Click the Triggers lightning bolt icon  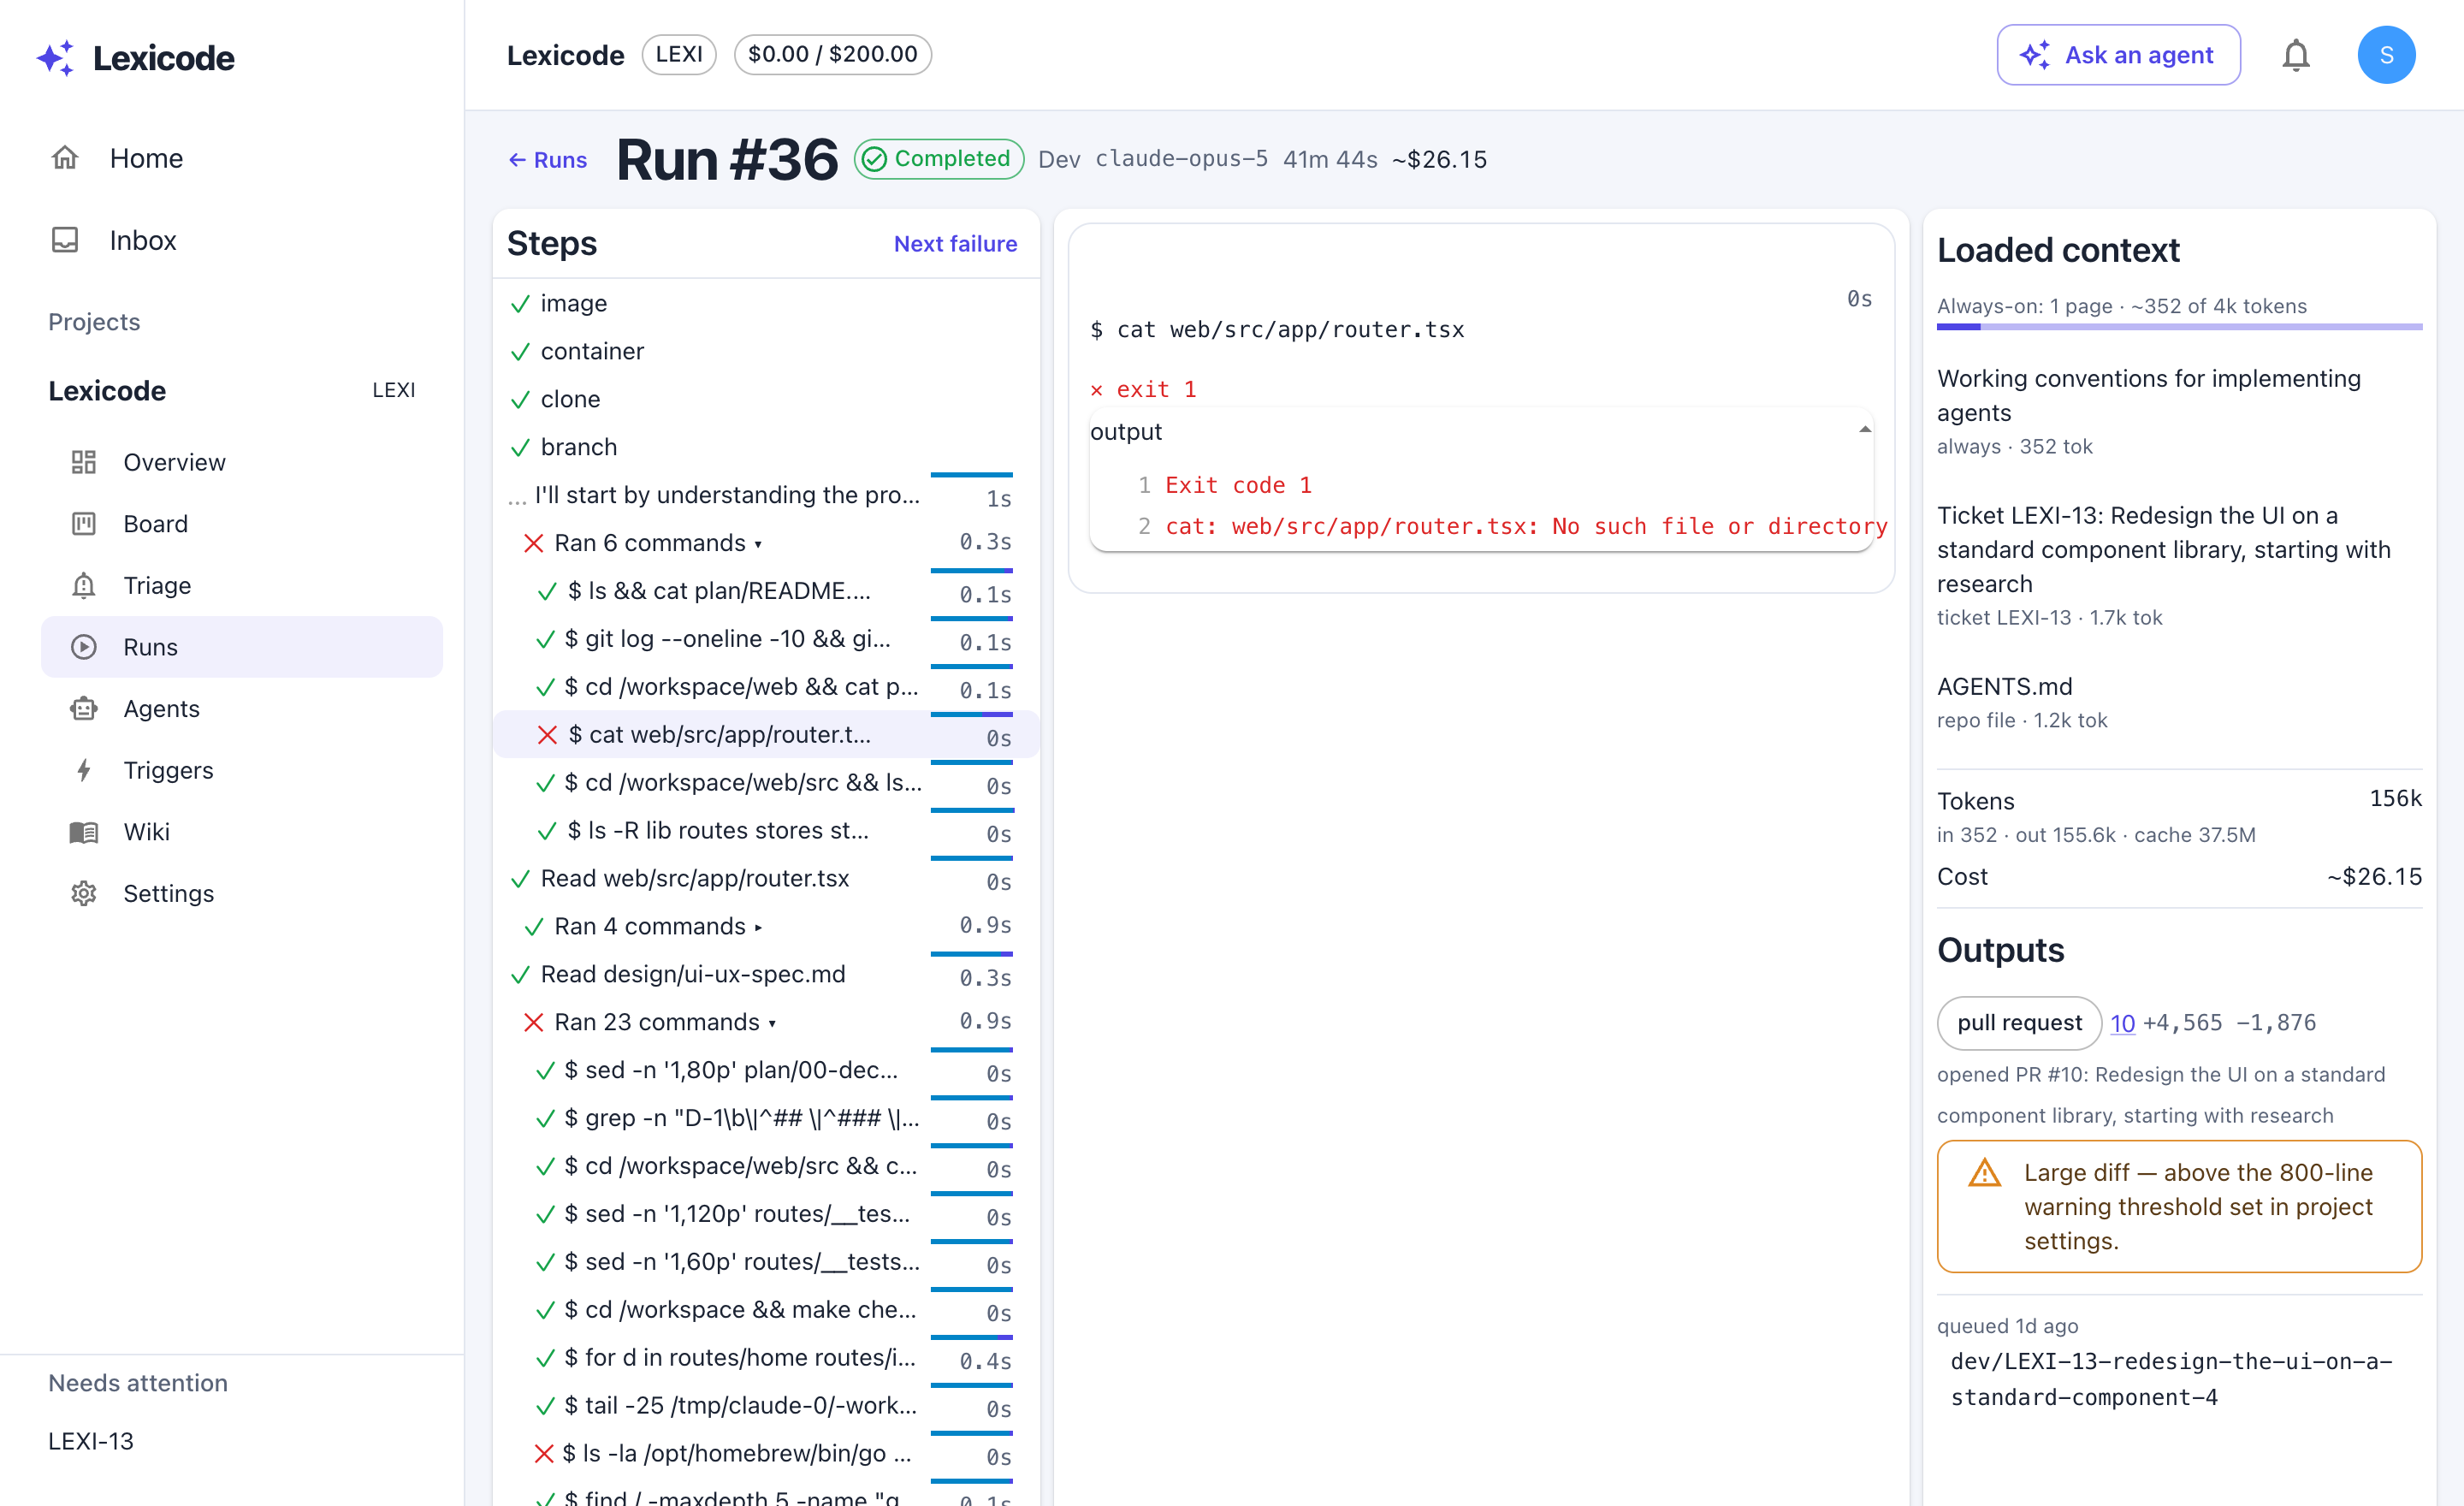(84, 770)
